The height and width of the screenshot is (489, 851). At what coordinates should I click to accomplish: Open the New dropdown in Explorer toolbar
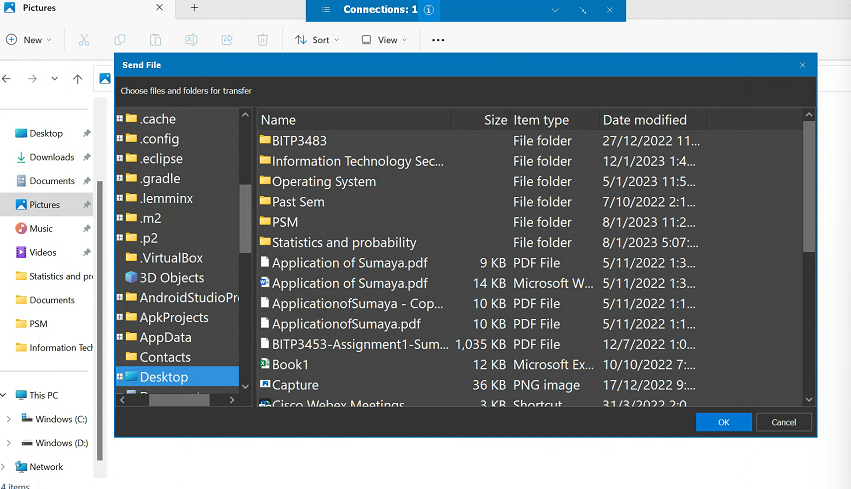pos(29,40)
